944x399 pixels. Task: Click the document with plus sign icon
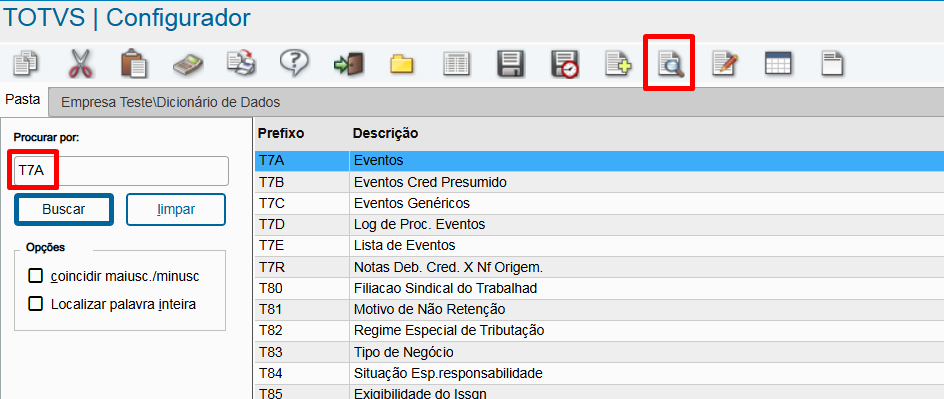(618, 63)
